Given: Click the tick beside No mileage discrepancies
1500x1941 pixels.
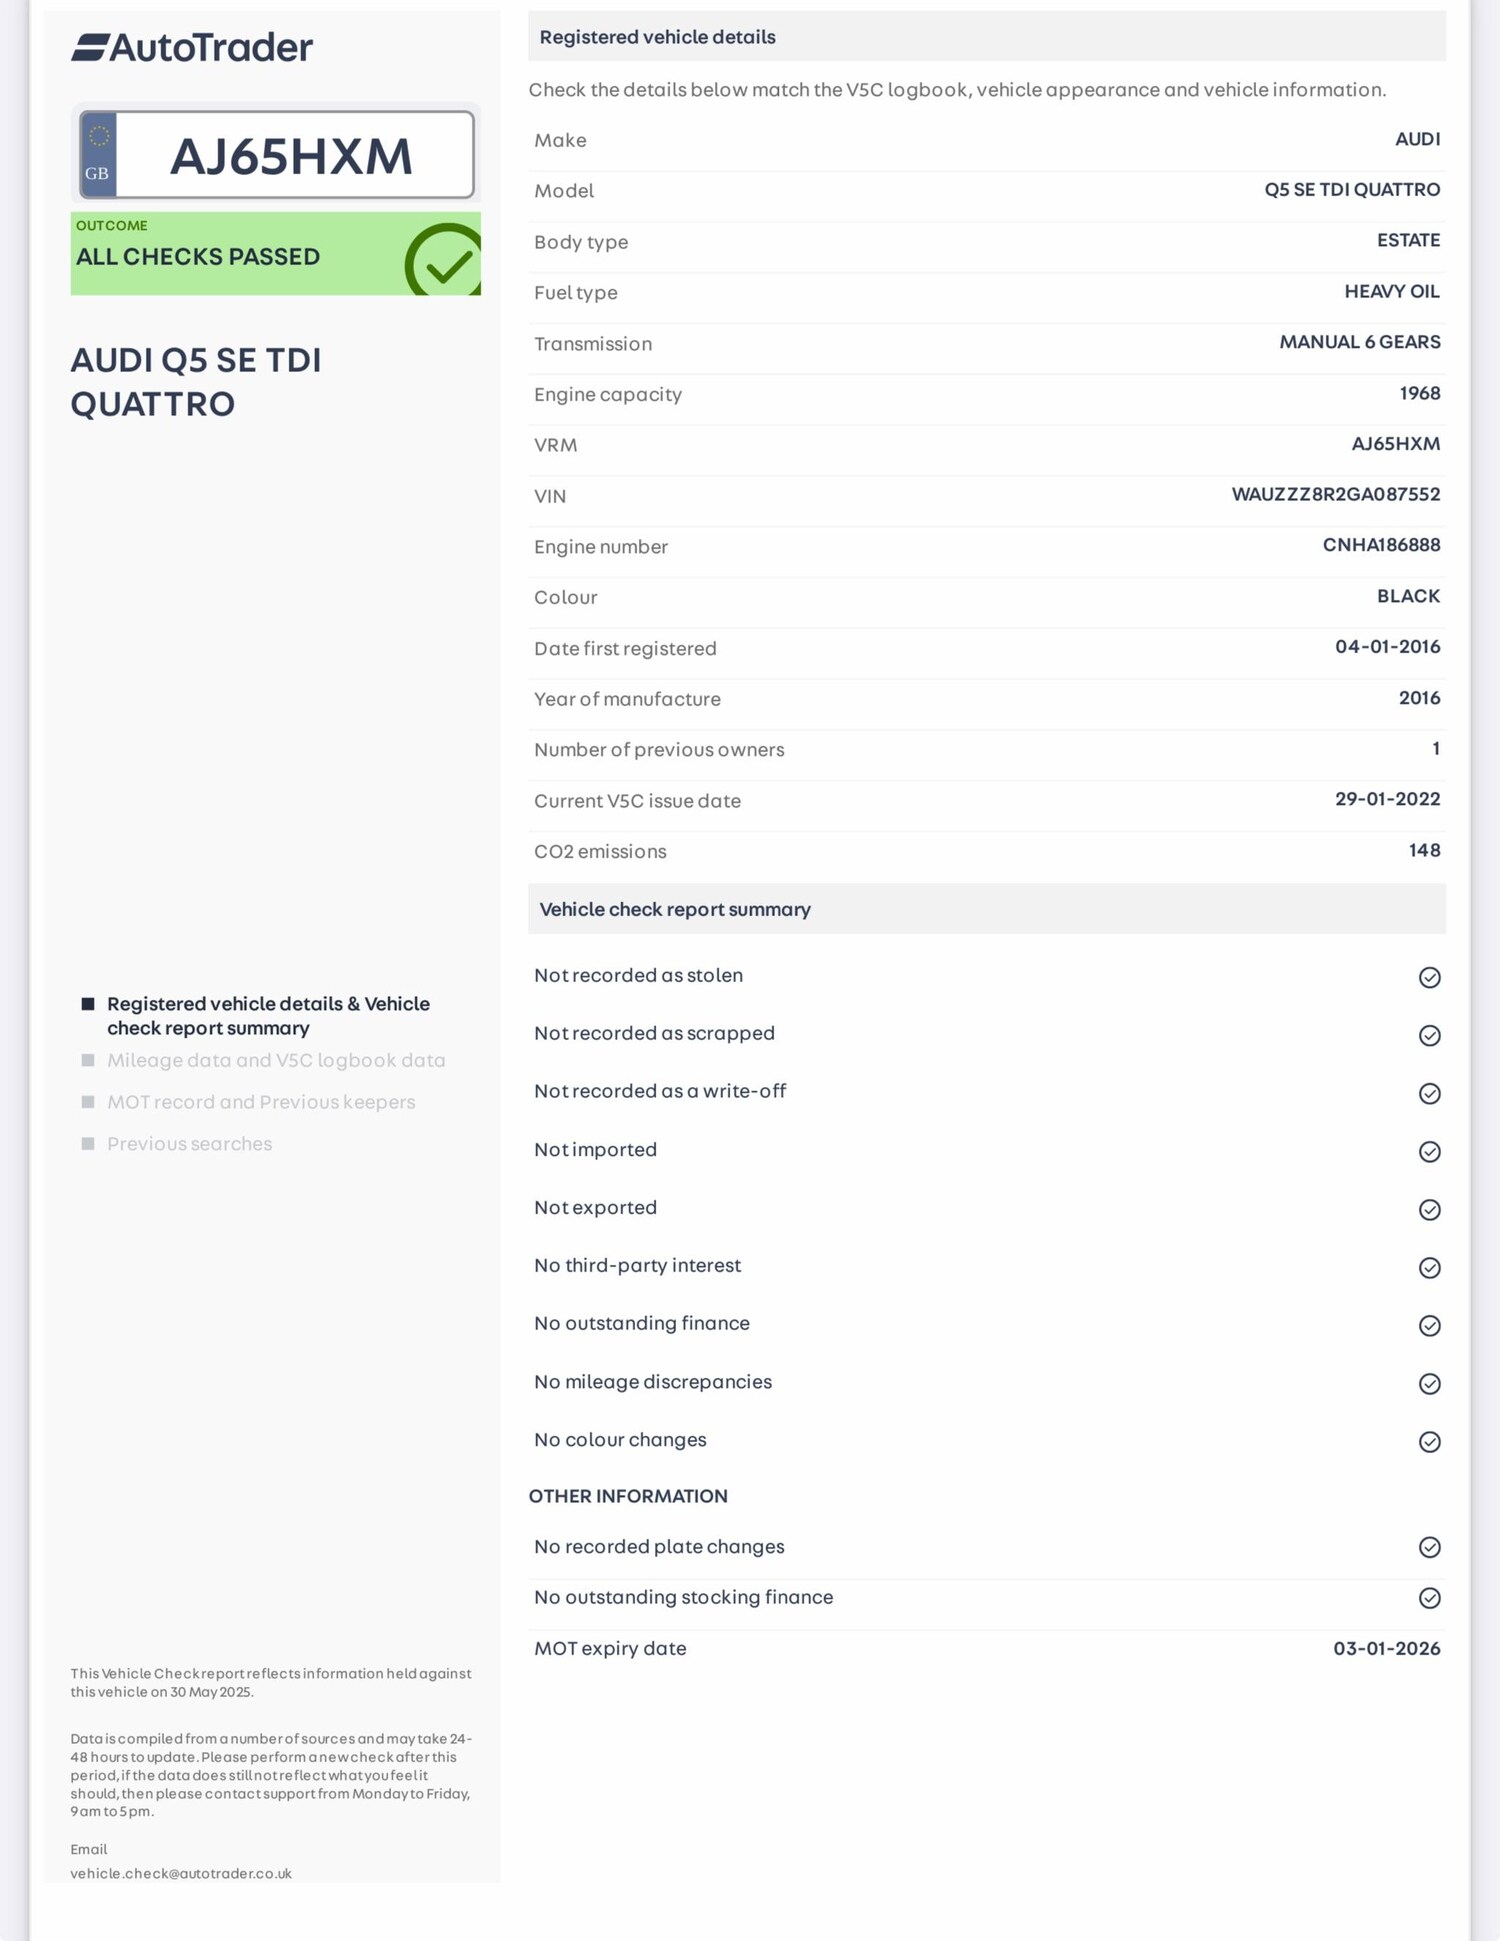Looking at the screenshot, I should (x=1429, y=1383).
